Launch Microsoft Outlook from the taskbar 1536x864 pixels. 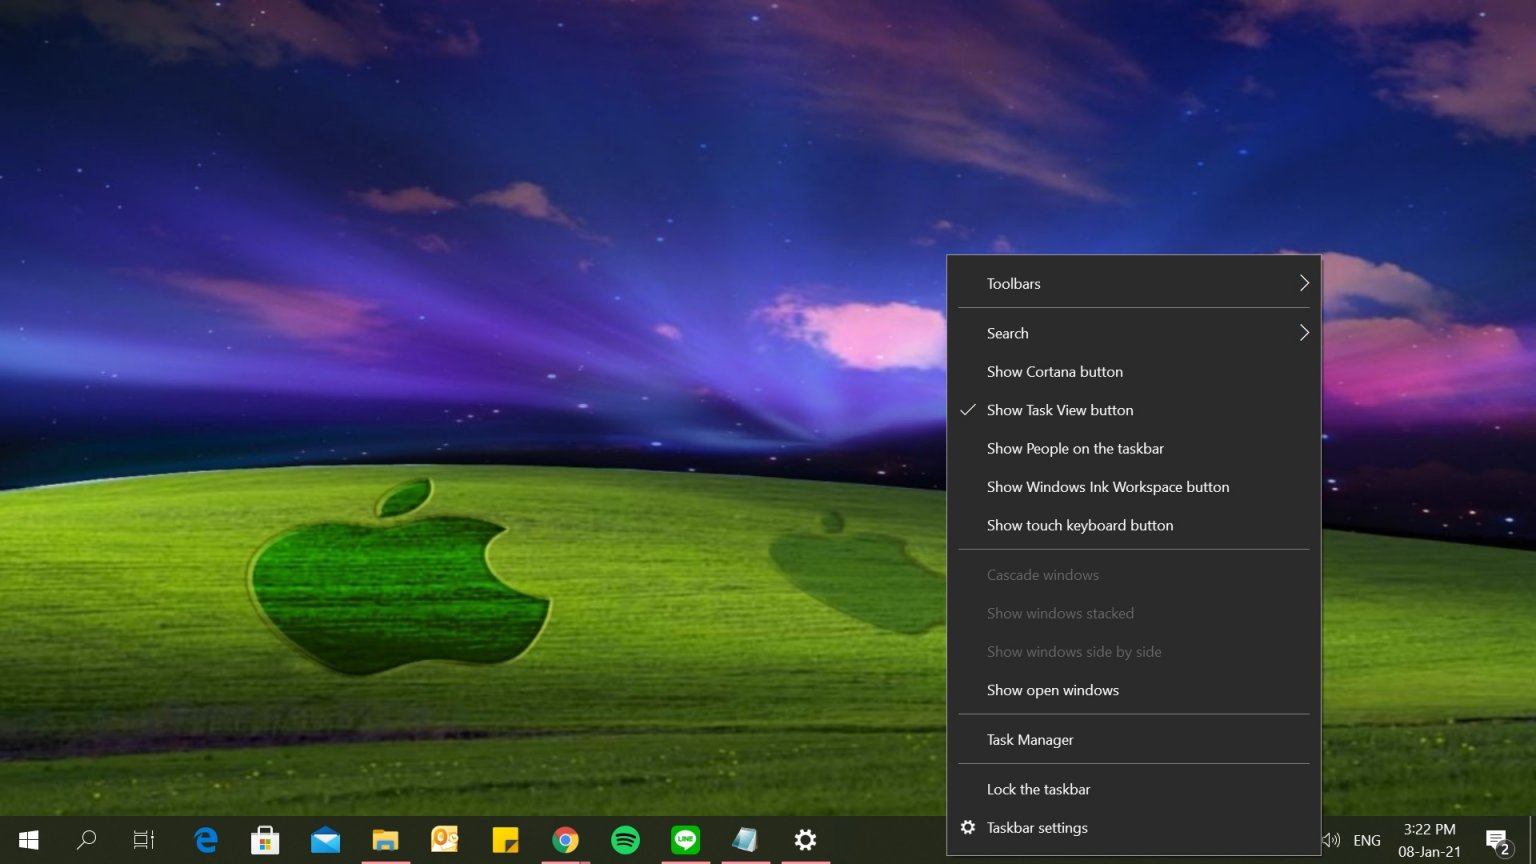point(445,840)
